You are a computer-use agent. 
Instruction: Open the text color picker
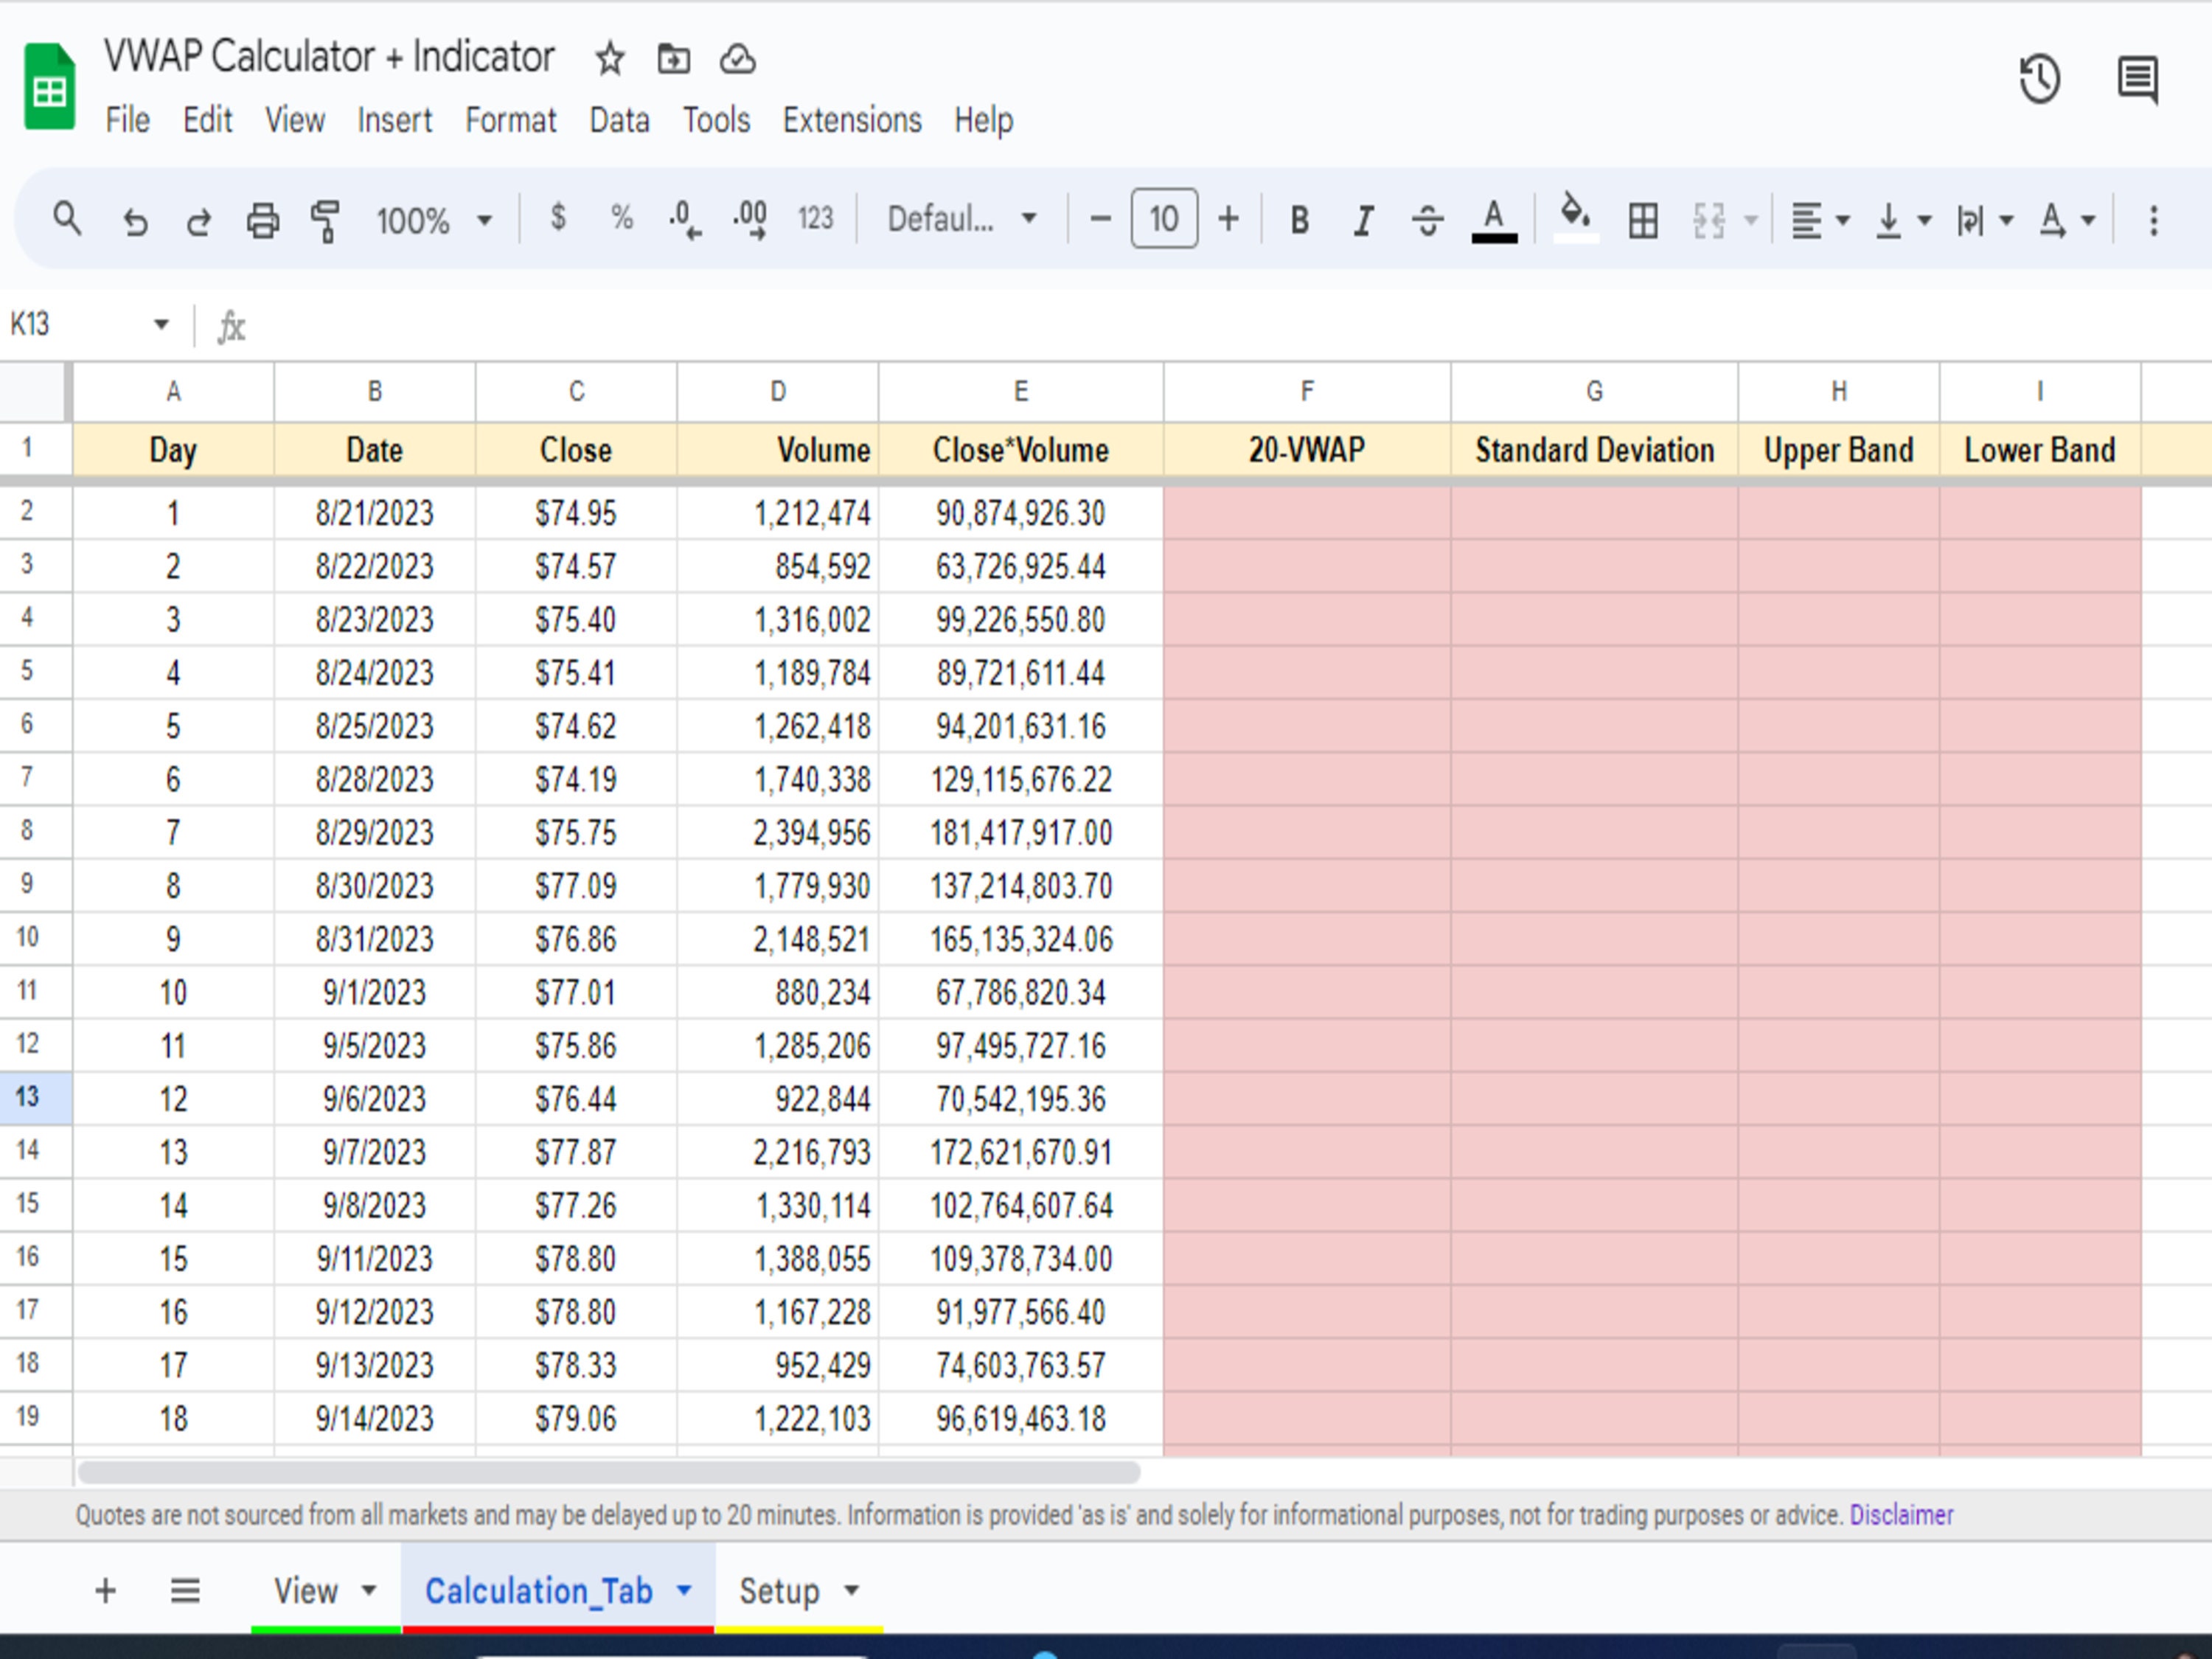click(1493, 219)
